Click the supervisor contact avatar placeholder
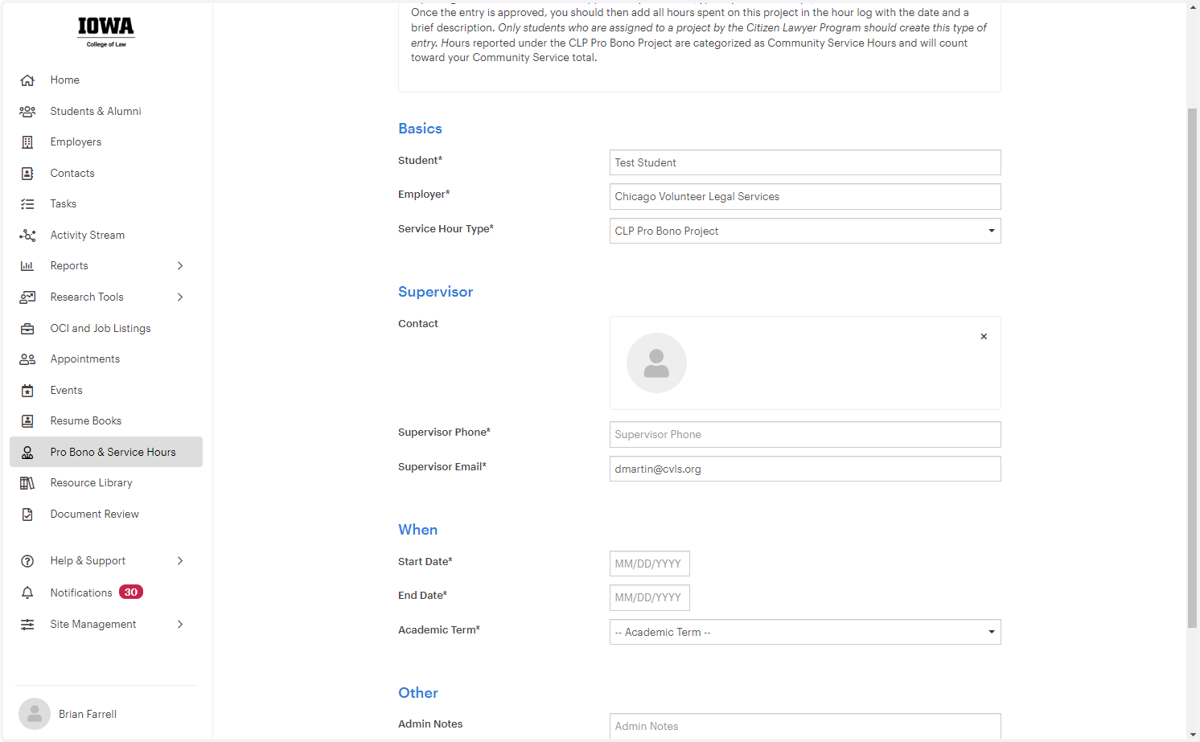 [x=656, y=363]
